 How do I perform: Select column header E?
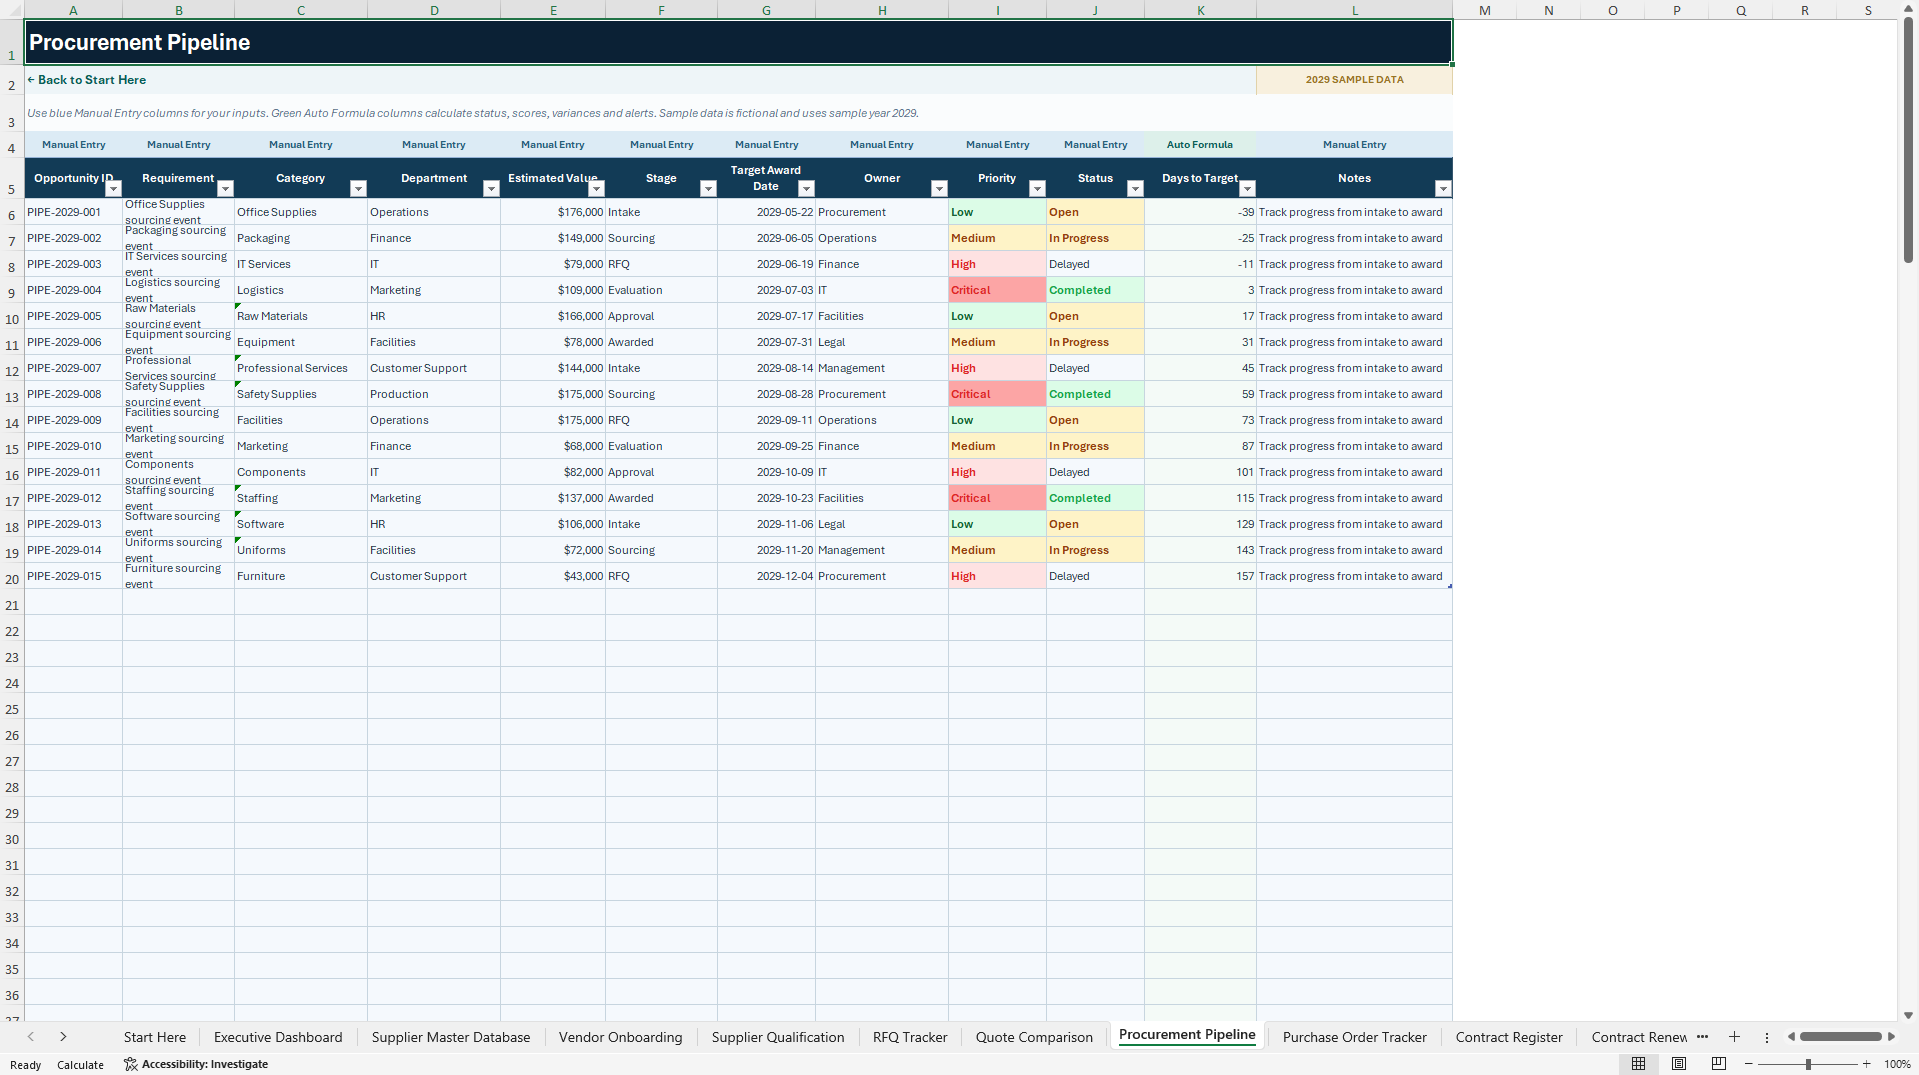pos(553,10)
